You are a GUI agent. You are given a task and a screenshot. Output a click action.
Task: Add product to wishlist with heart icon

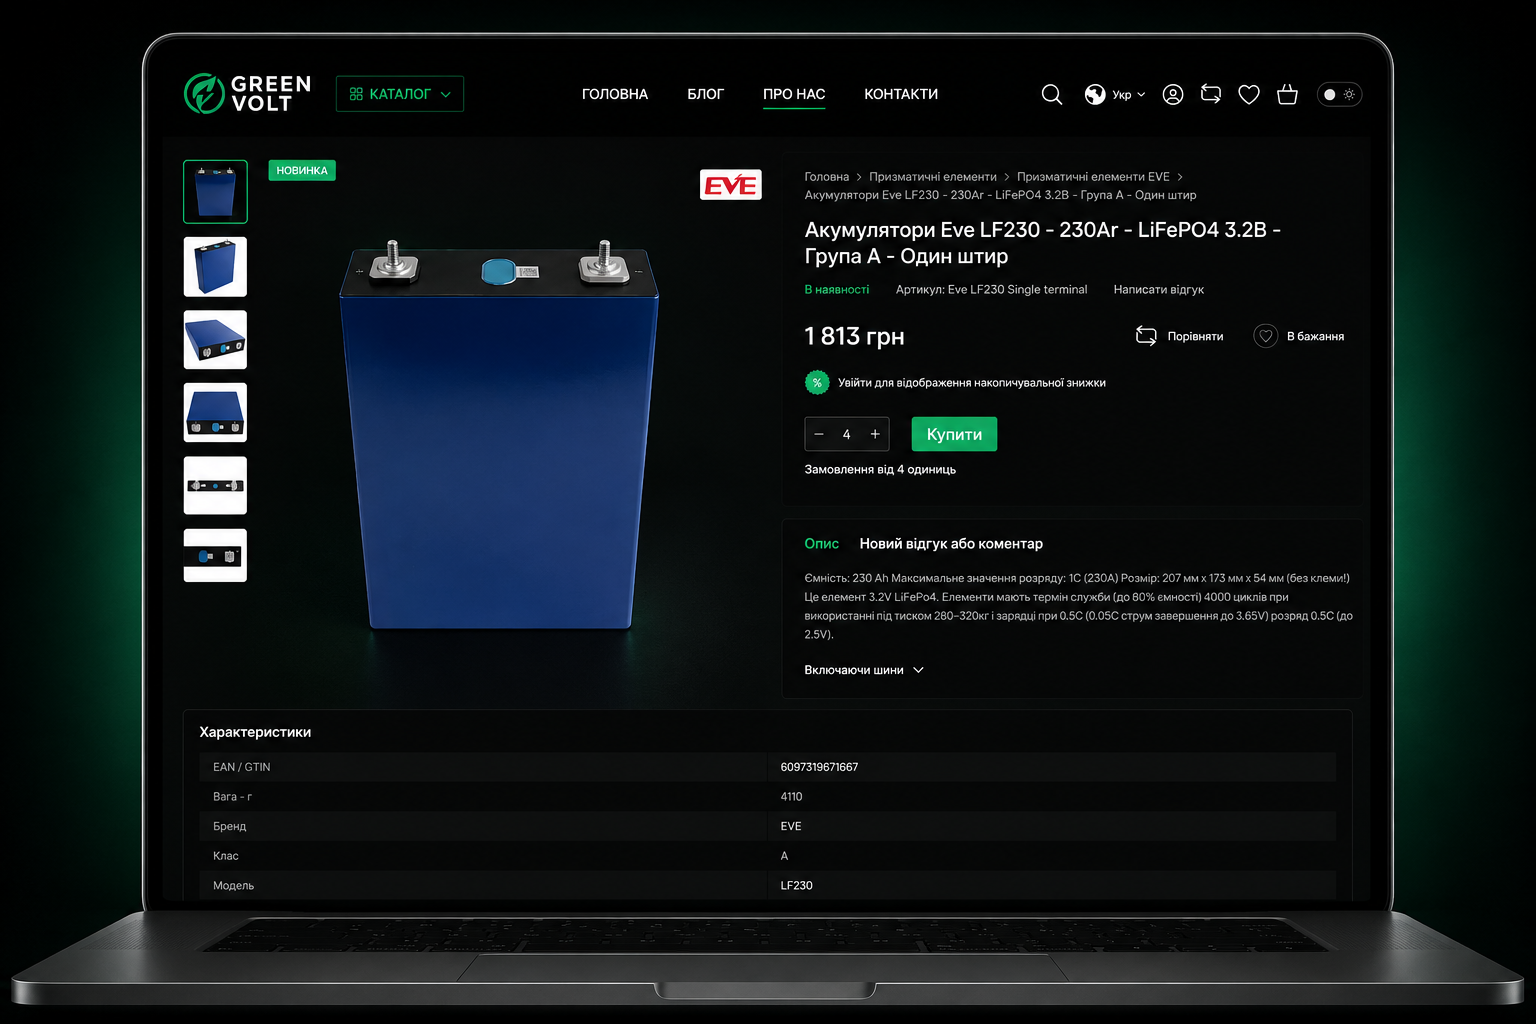[x=1265, y=336]
